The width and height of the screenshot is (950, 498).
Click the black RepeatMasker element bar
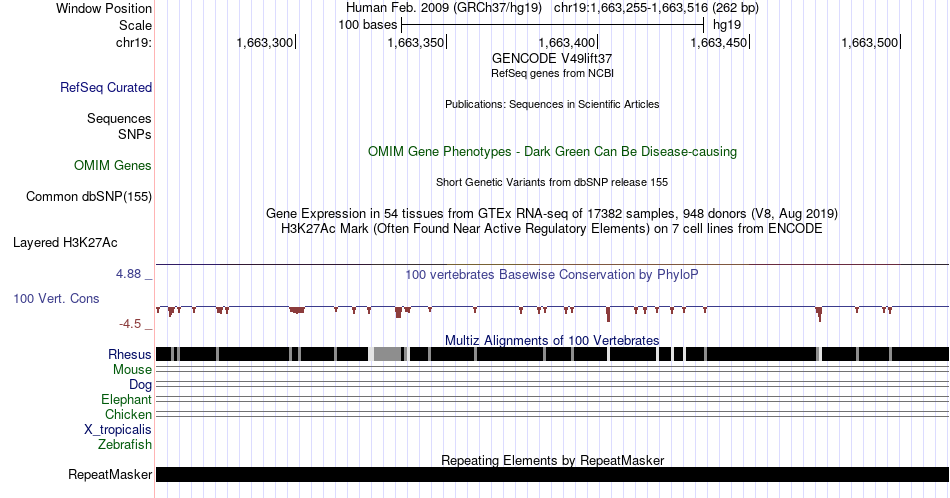pos(552,474)
